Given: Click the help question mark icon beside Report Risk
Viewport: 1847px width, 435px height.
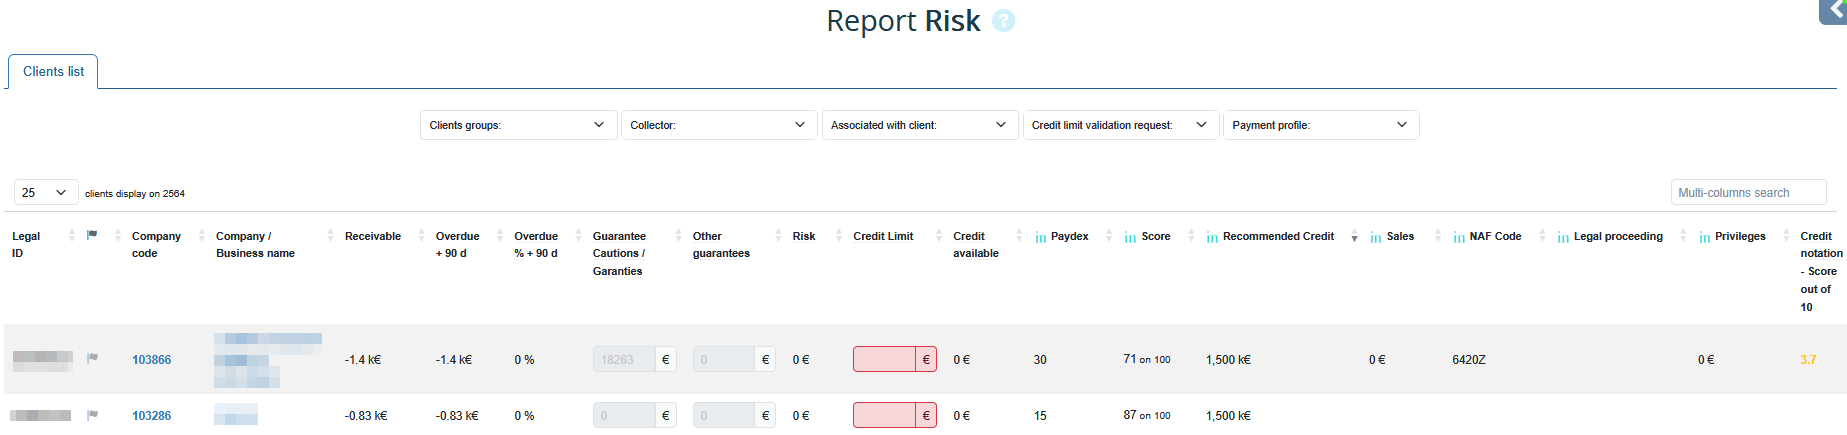Looking at the screenshot, I should click(x=1003, y=21).
